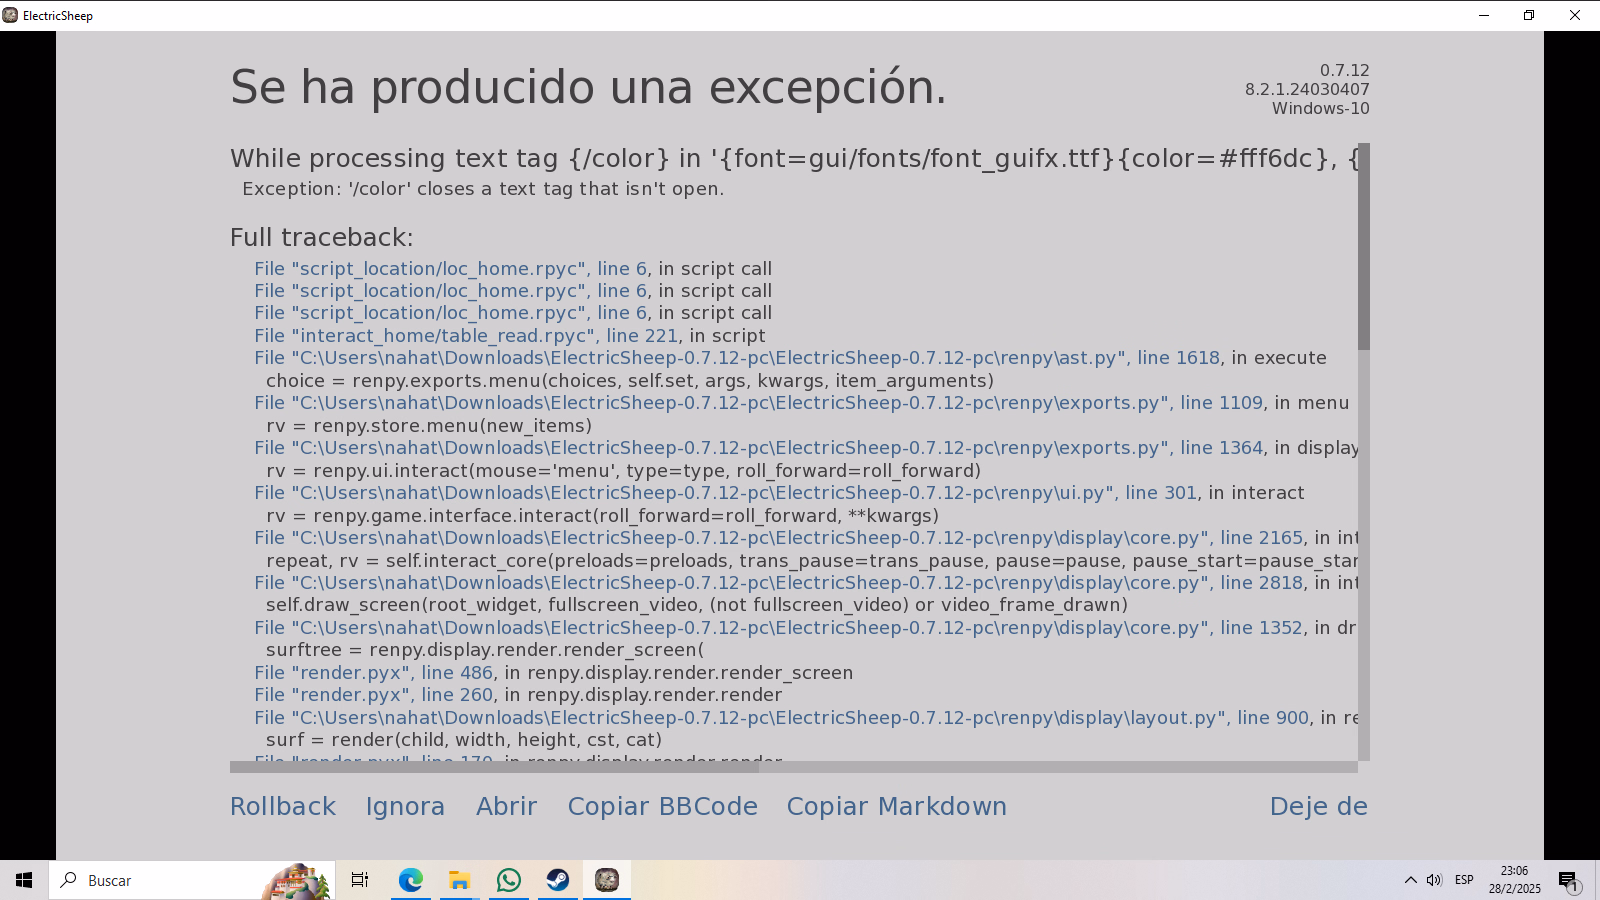
Task: Open link interact_home/table_read.rpyc line 221
Action: point(466,336)
